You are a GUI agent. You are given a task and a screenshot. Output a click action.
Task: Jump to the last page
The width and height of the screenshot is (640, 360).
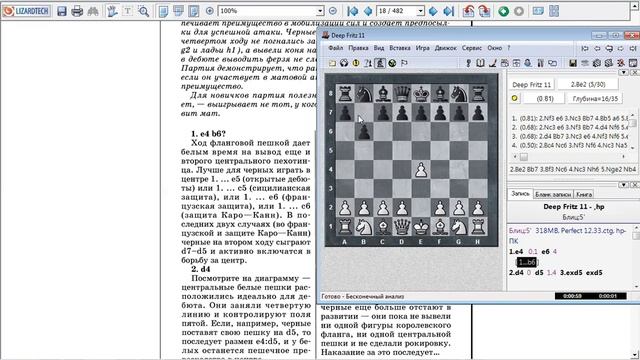(x=449, y=11)
